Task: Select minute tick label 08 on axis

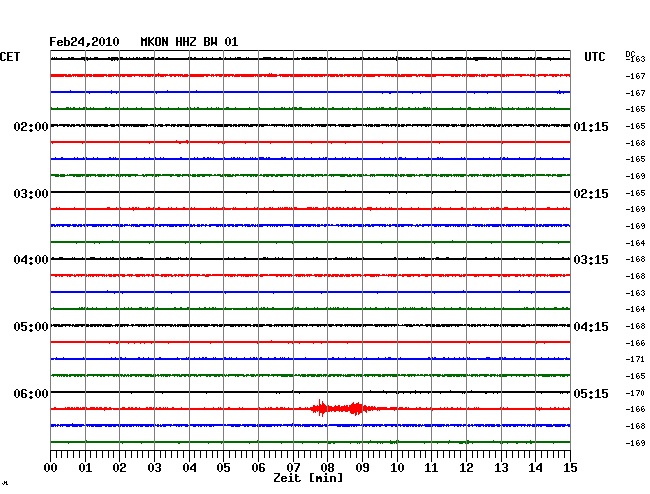Action: pos(327,467)
